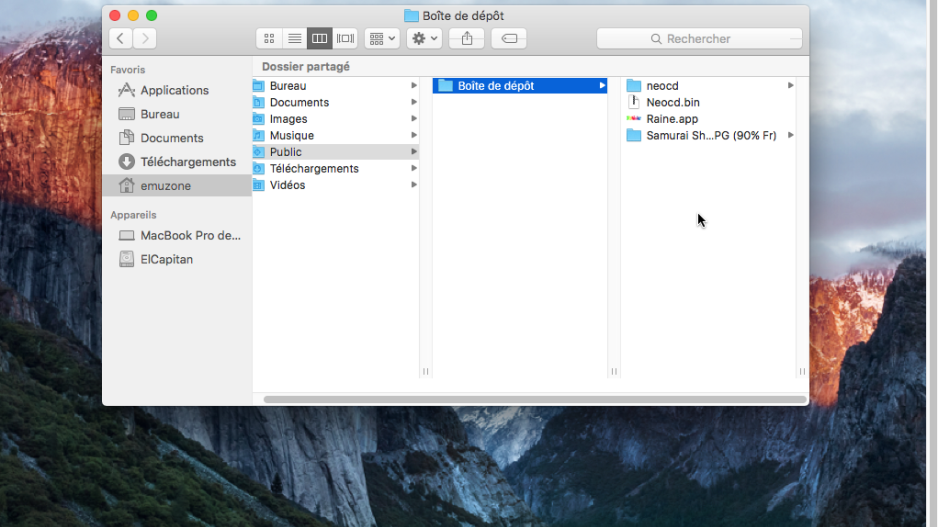This screenshot has width=938, height=527.
Task: Open the gear action menu
Action: (x=425, y=38)
